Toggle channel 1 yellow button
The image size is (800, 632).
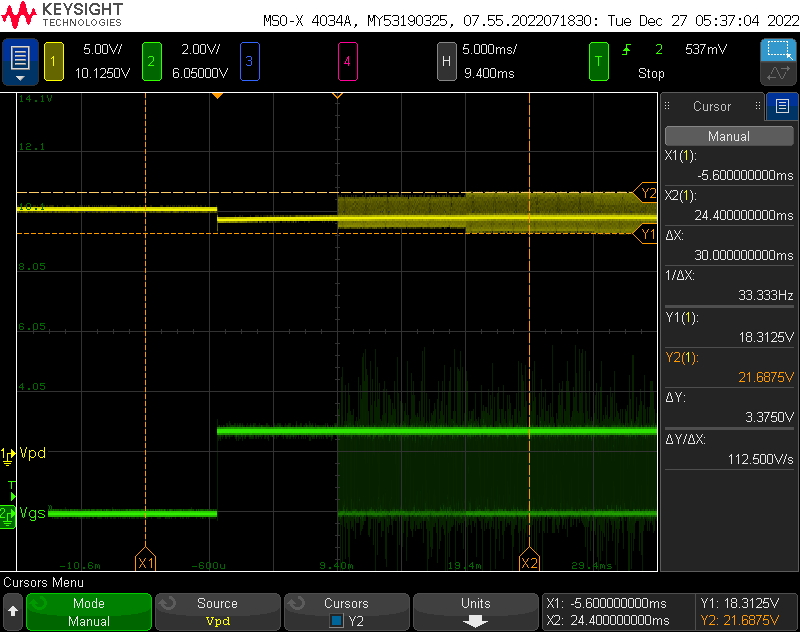pyautogui.click(x=53, y=62)
